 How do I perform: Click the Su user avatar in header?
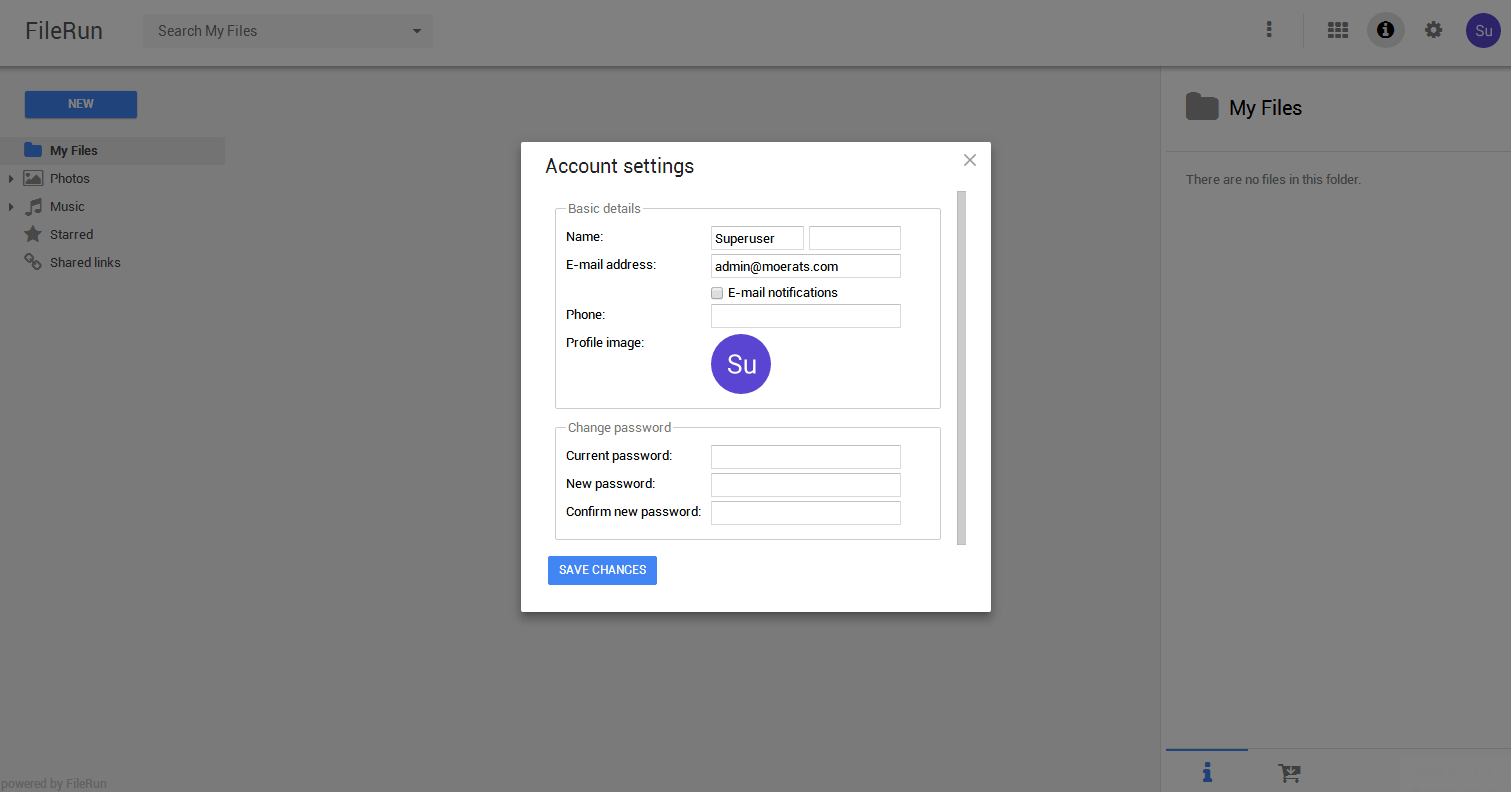coord(1484,30)
